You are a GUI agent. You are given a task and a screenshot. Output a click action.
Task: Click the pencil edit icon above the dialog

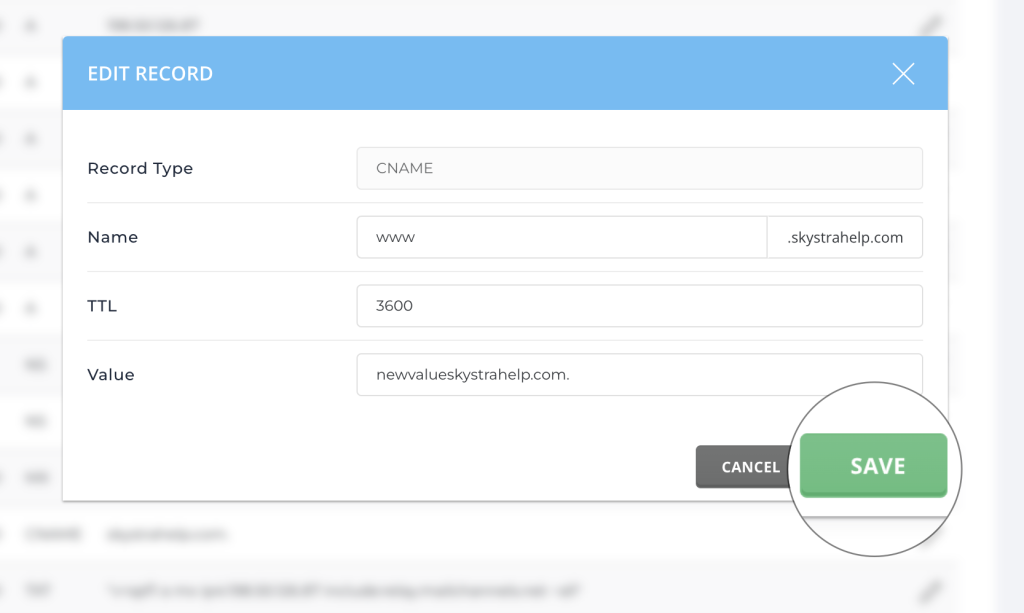pyautogui.click(x=931, y=20)
